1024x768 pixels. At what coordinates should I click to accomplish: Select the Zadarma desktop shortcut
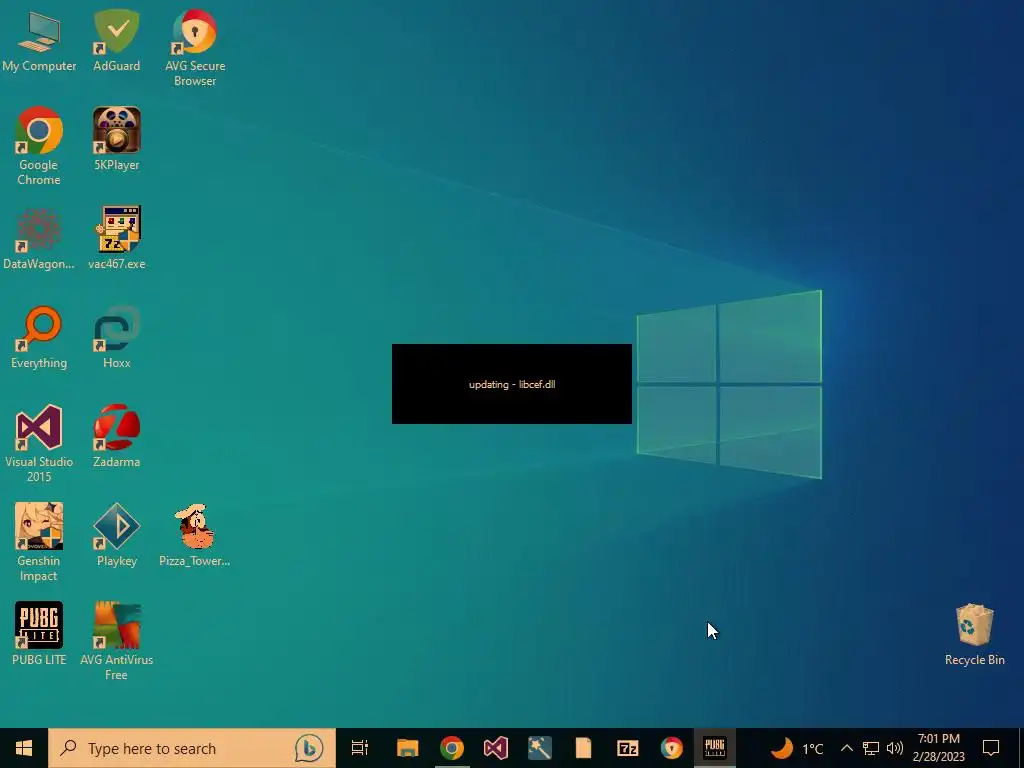pos(116,436)
